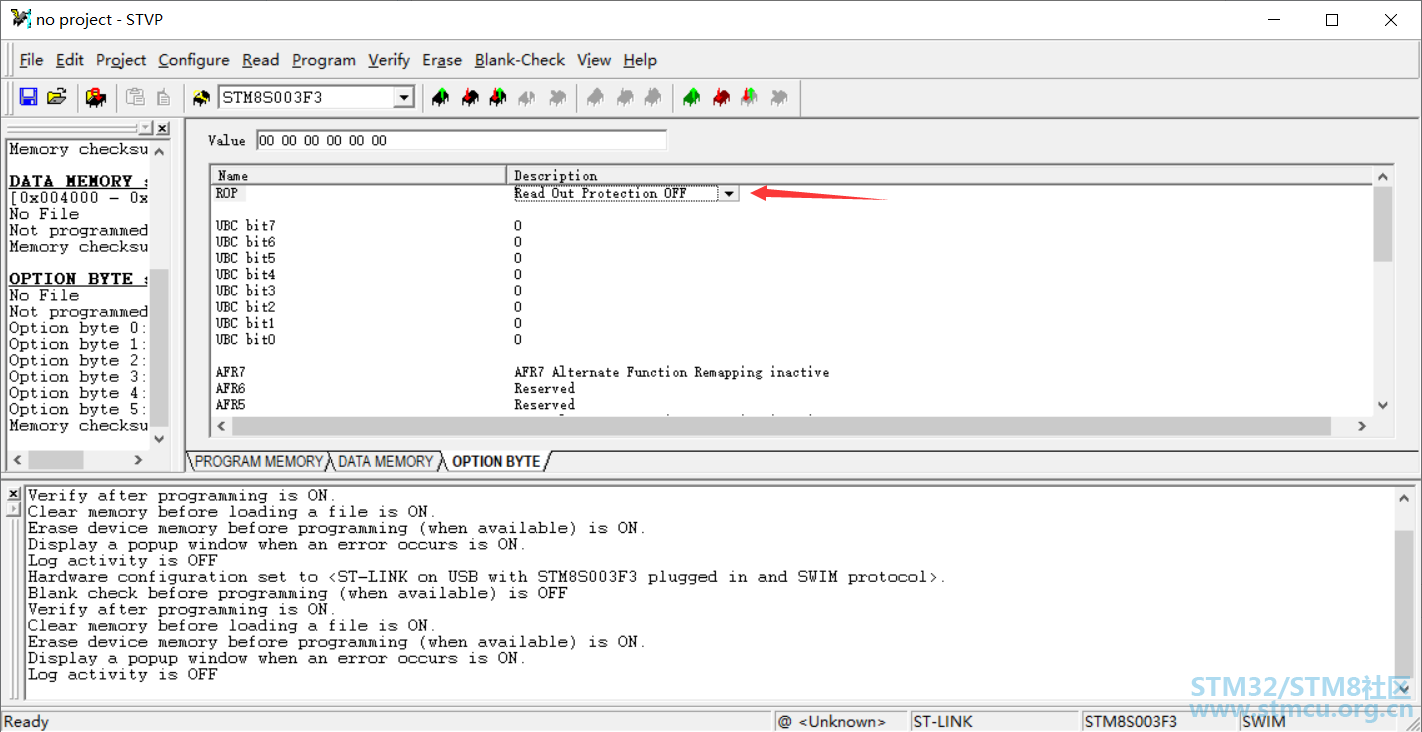Click the STVP title bar application icon
Viewport: 1422px width, 732px height.
[21, 19]
